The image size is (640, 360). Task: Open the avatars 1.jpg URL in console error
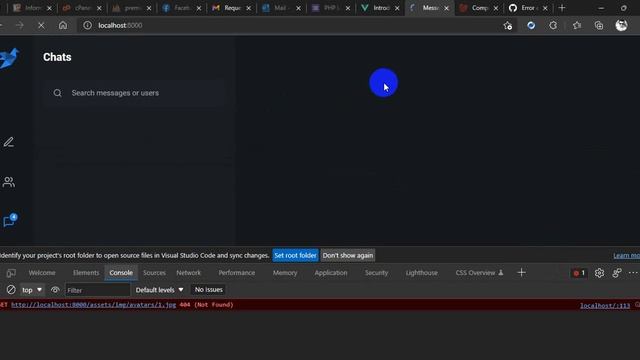(x=93, y=305)
